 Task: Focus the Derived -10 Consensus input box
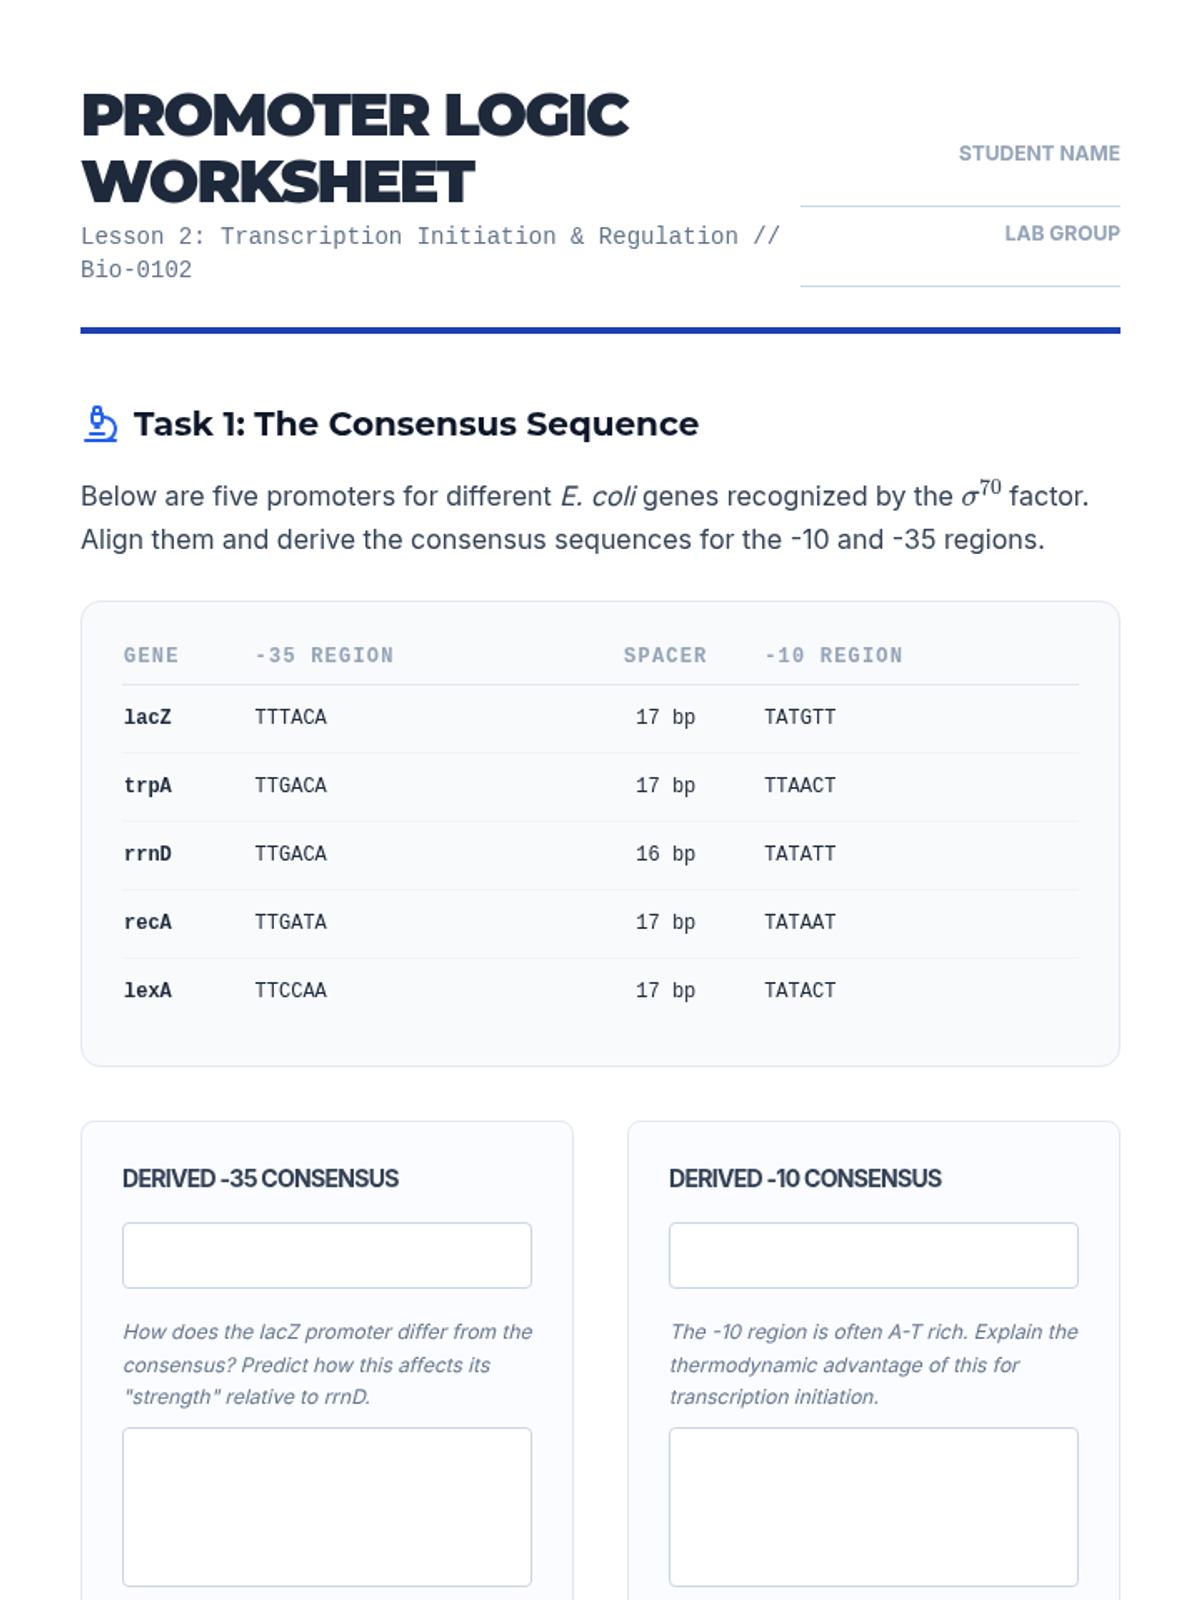[873, 1255]
